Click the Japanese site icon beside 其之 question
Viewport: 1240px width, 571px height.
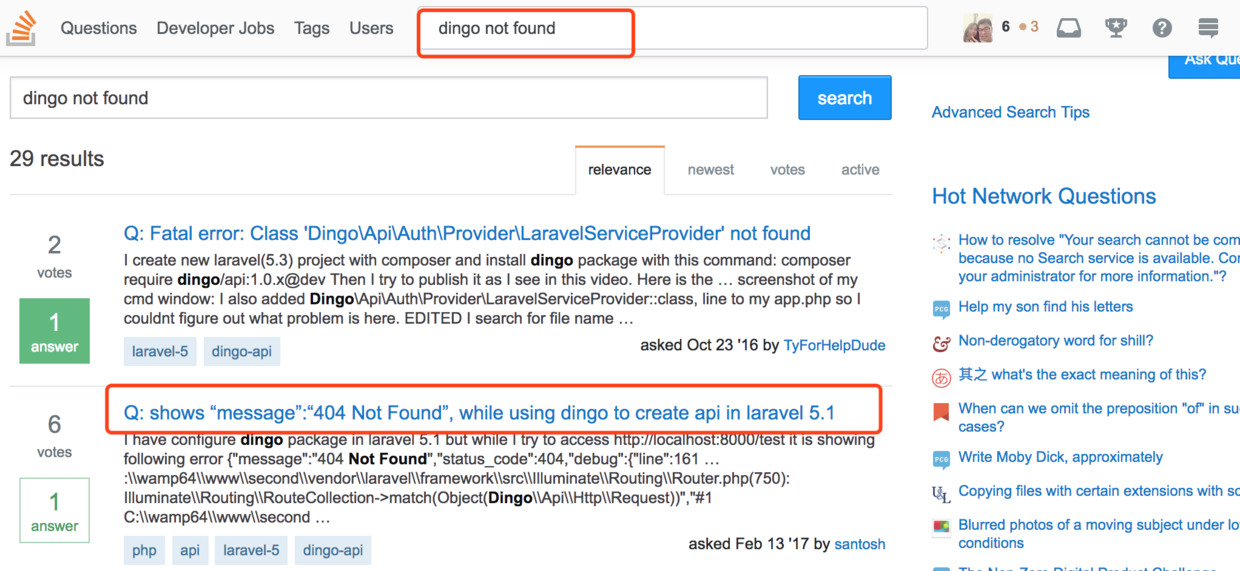(941, 377)
